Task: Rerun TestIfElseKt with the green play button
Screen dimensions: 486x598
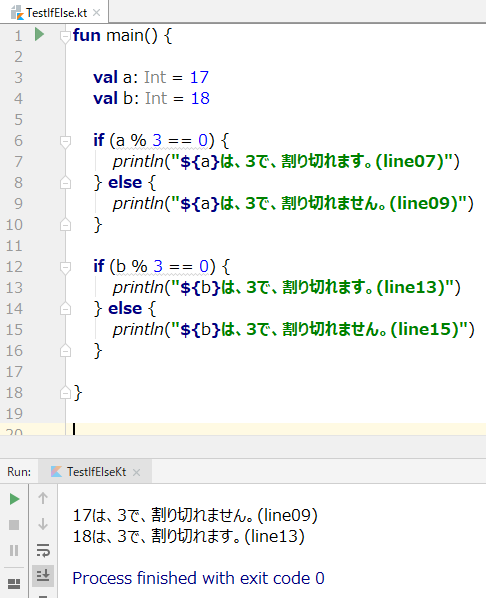Action: tap(14, 499)
